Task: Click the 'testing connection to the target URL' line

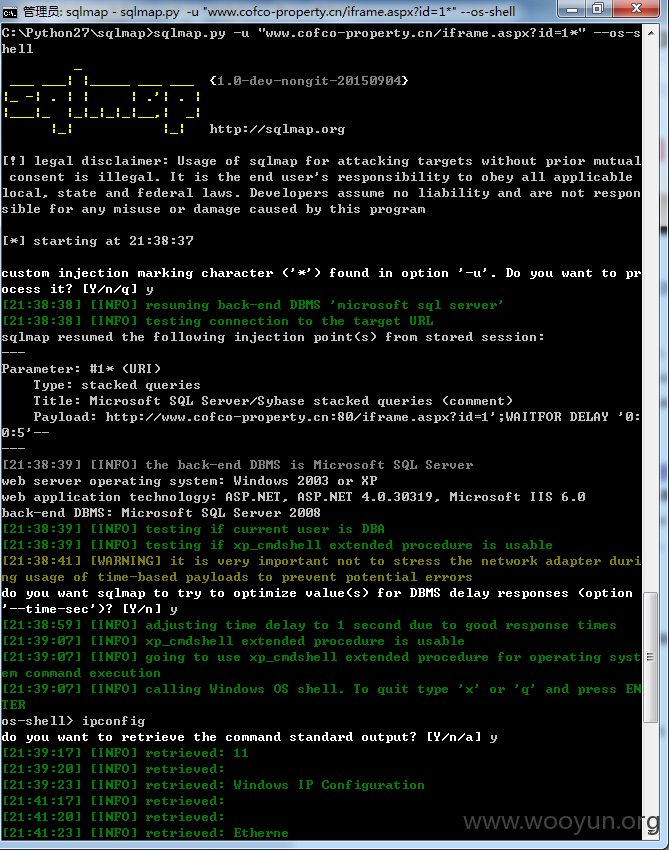Action: (217, 321)
